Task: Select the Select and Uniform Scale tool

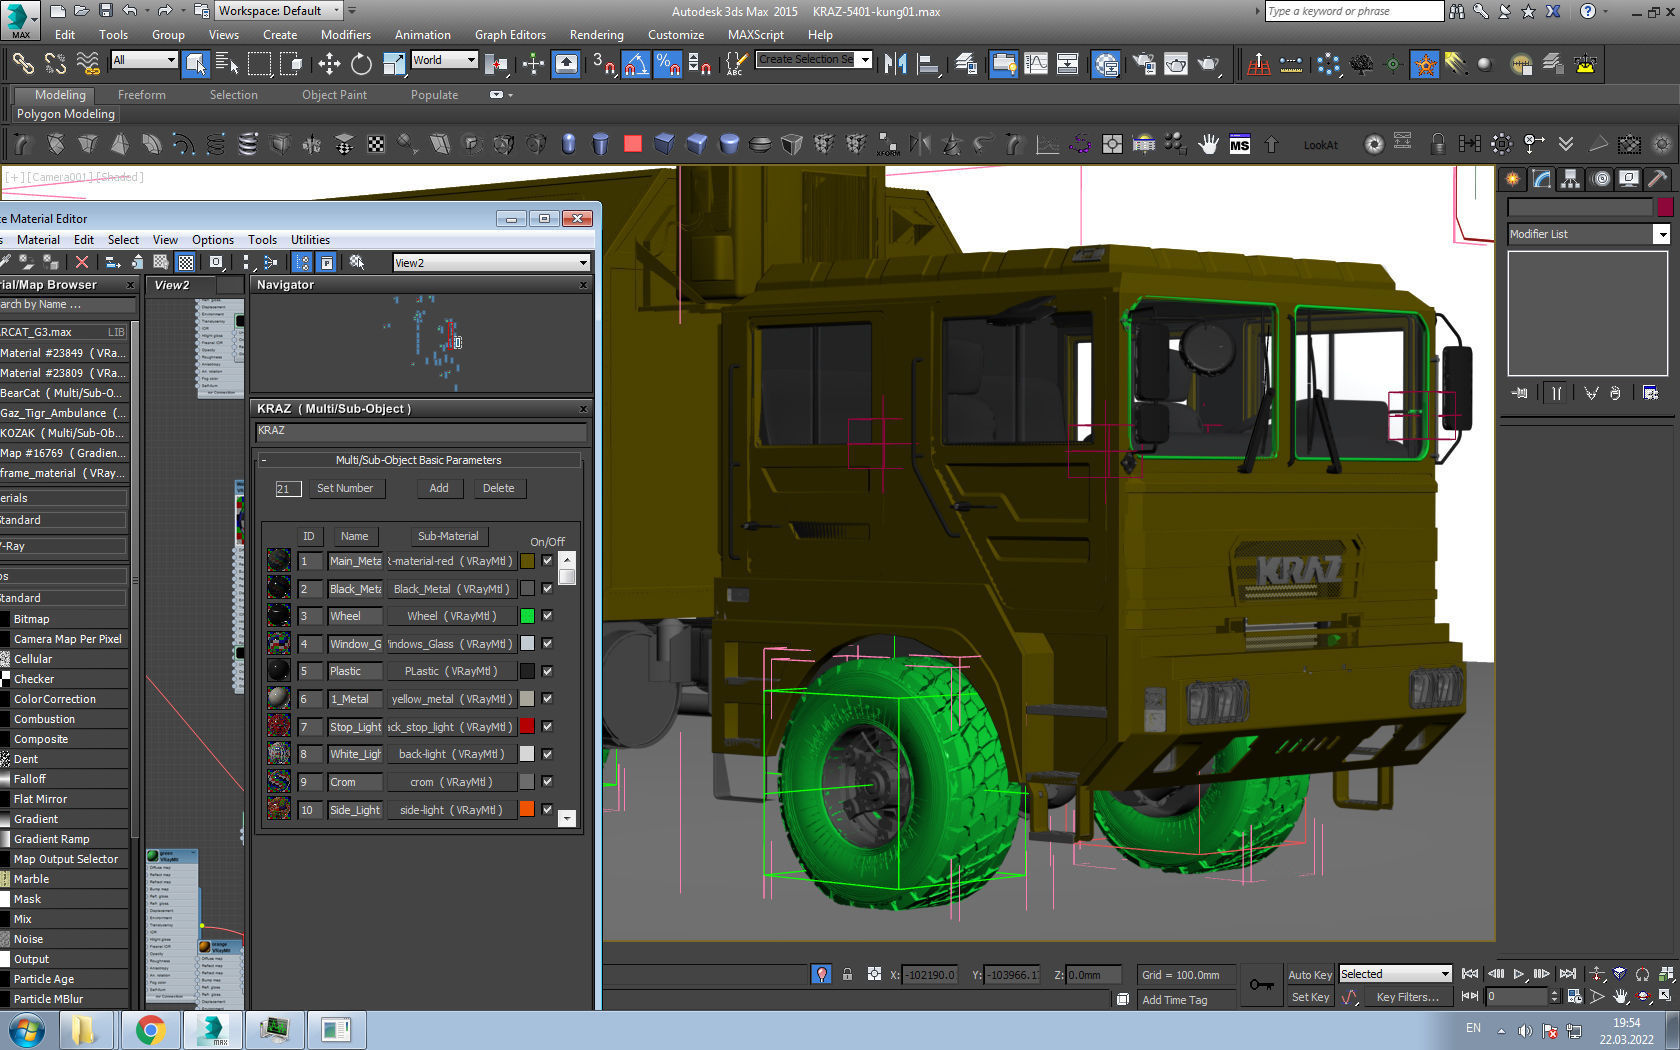Action: tap(394, 64)
